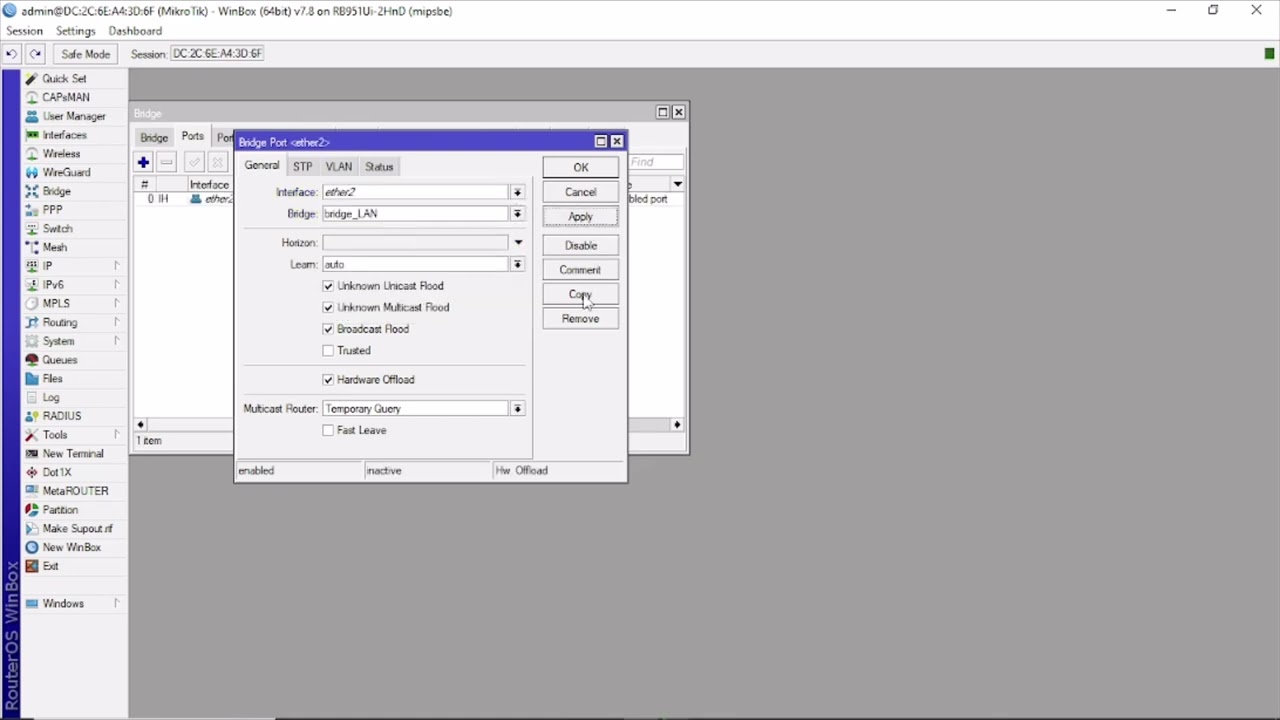This screenshot has width=1280, height=720.
Task: Click Make Supout.rif entry
Action: [77, 528]
